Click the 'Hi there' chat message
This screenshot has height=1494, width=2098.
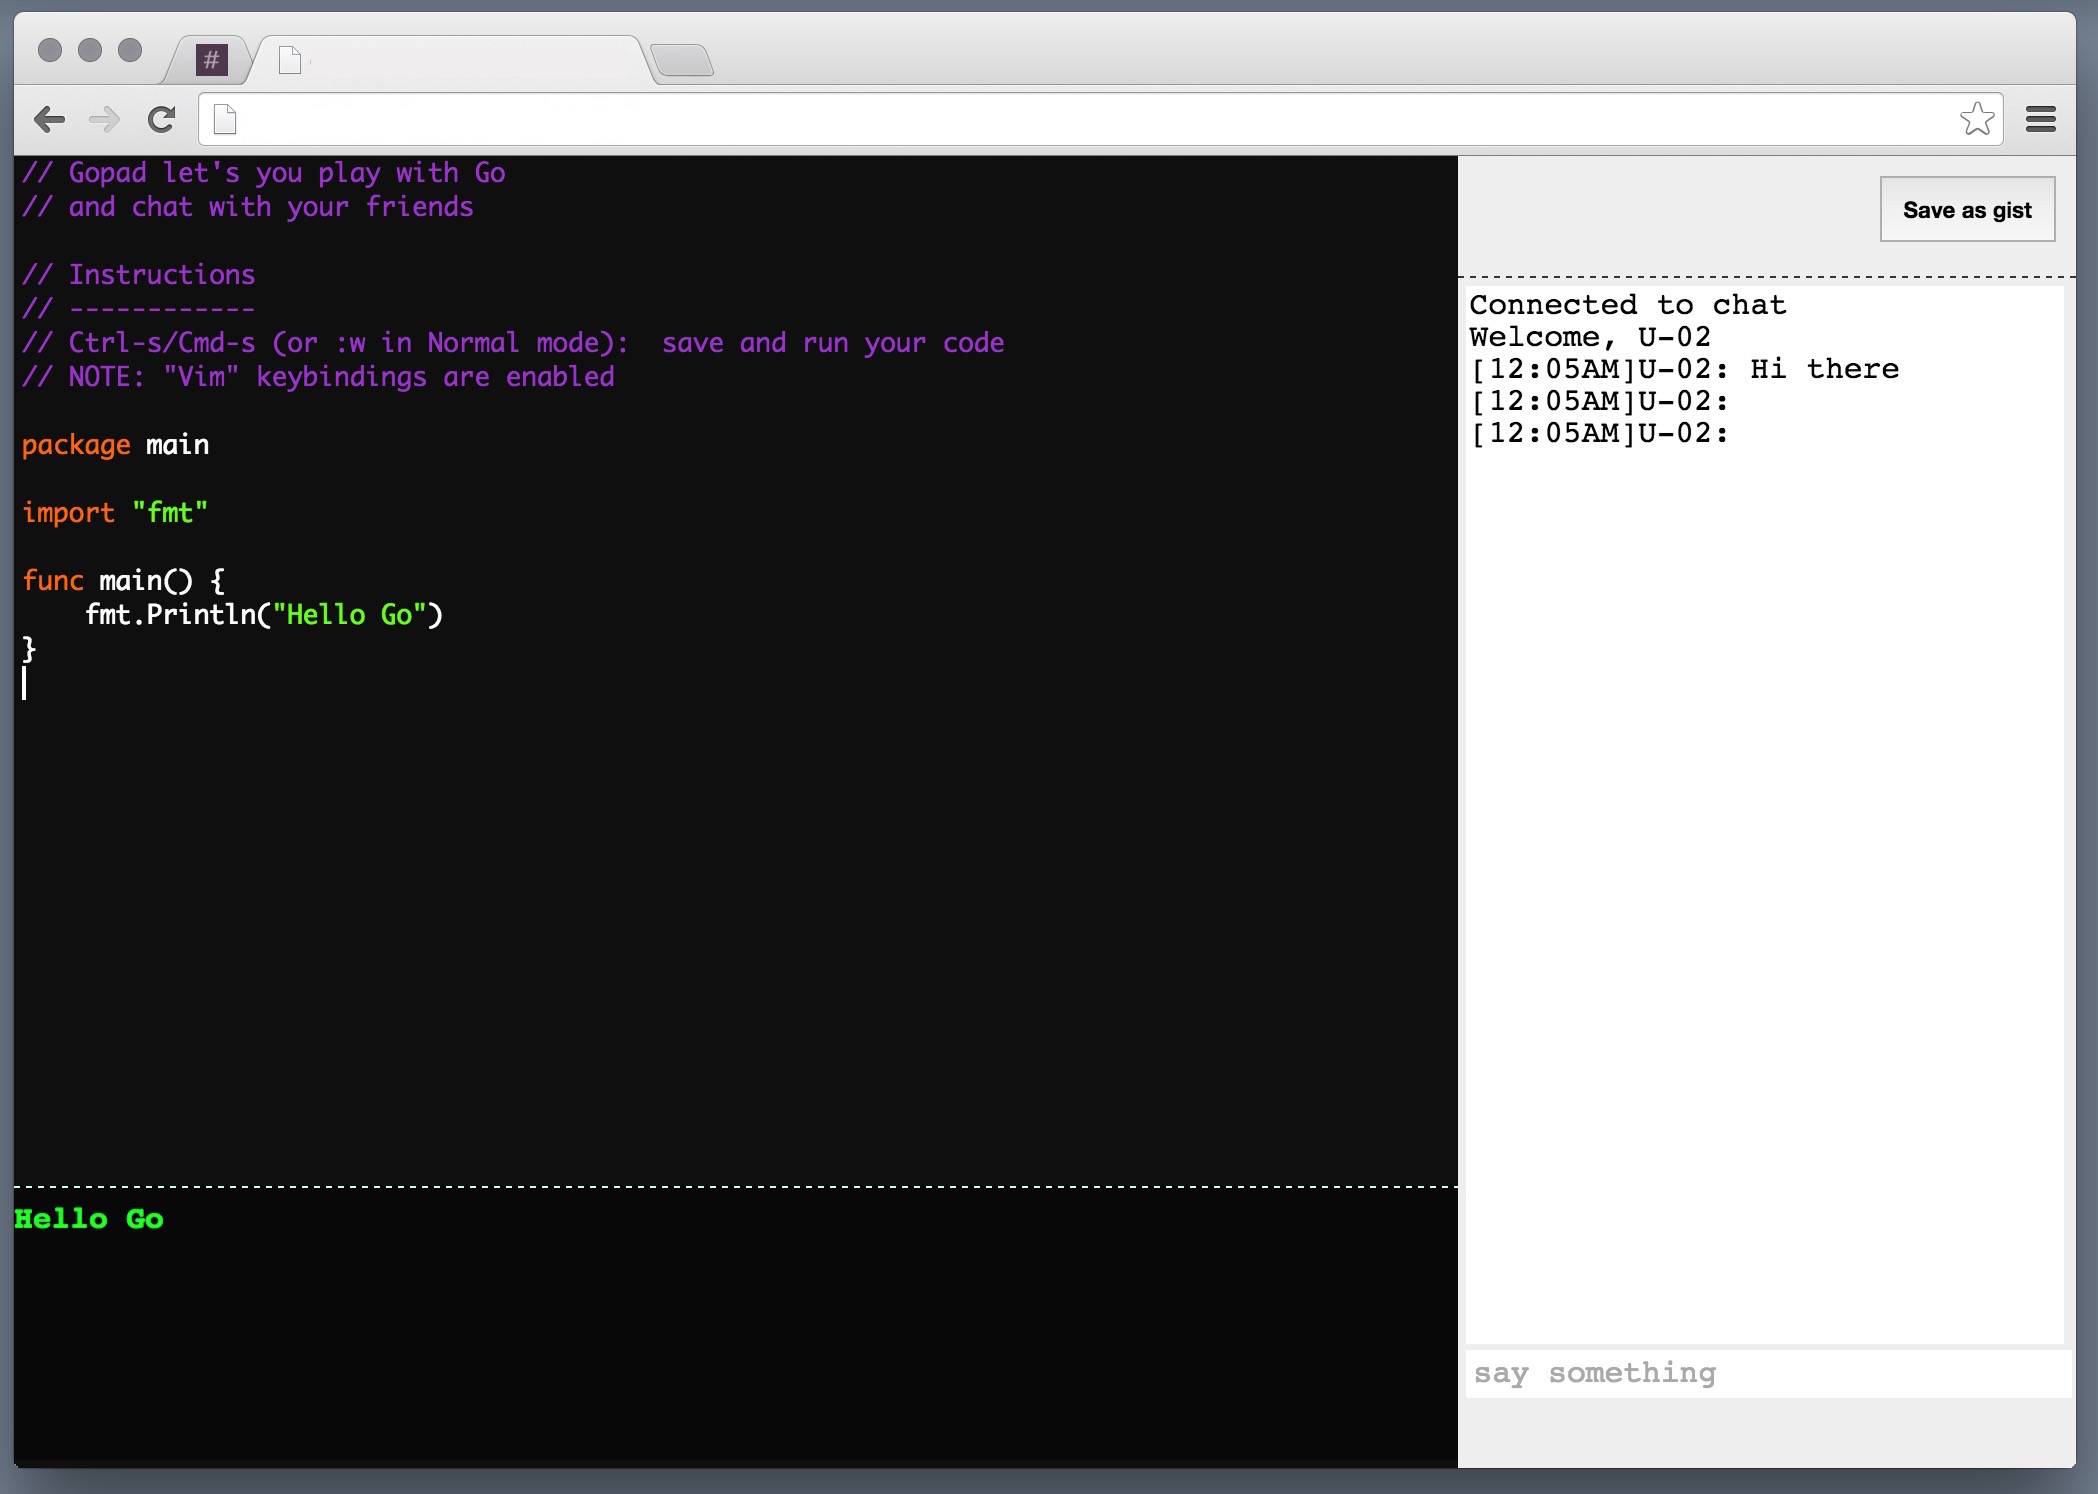tap(1823, 369)
